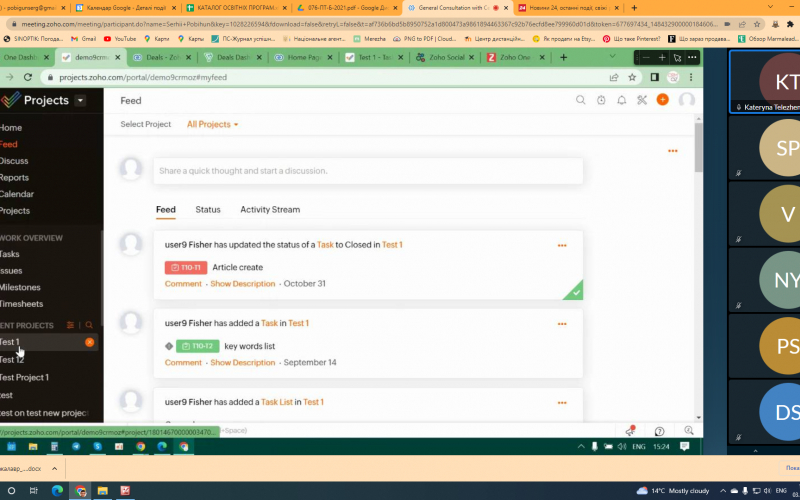Switch to the Feed tab
Viewport: 800px width, 500px height.
(x=166, y=210)
